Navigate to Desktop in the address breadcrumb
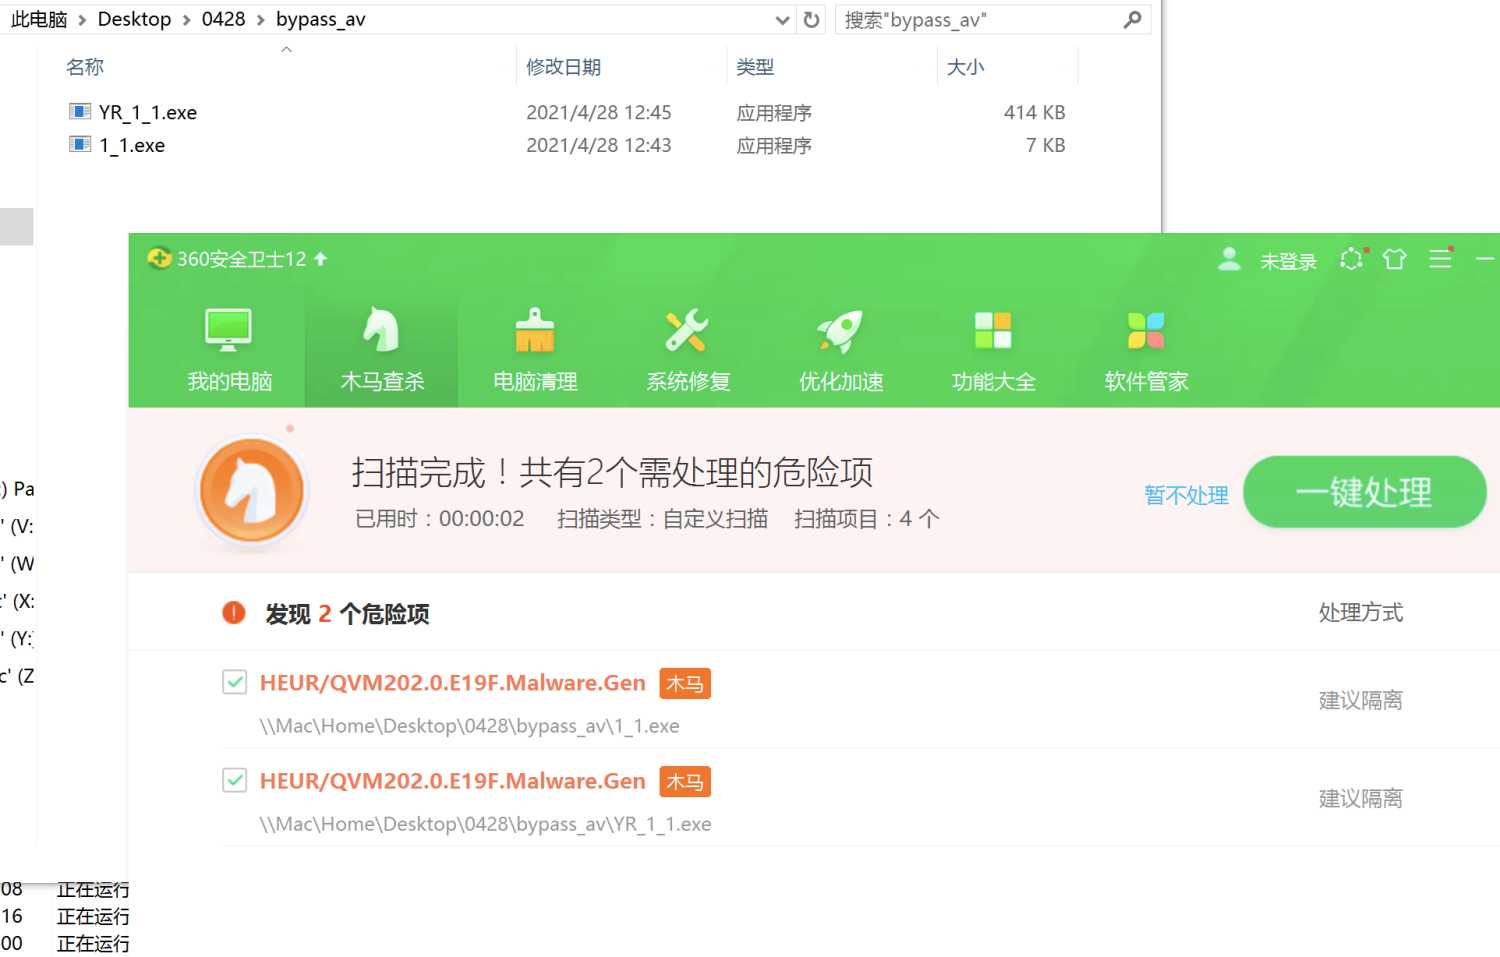Screen dimensions: 1500x957 point(134,20)
